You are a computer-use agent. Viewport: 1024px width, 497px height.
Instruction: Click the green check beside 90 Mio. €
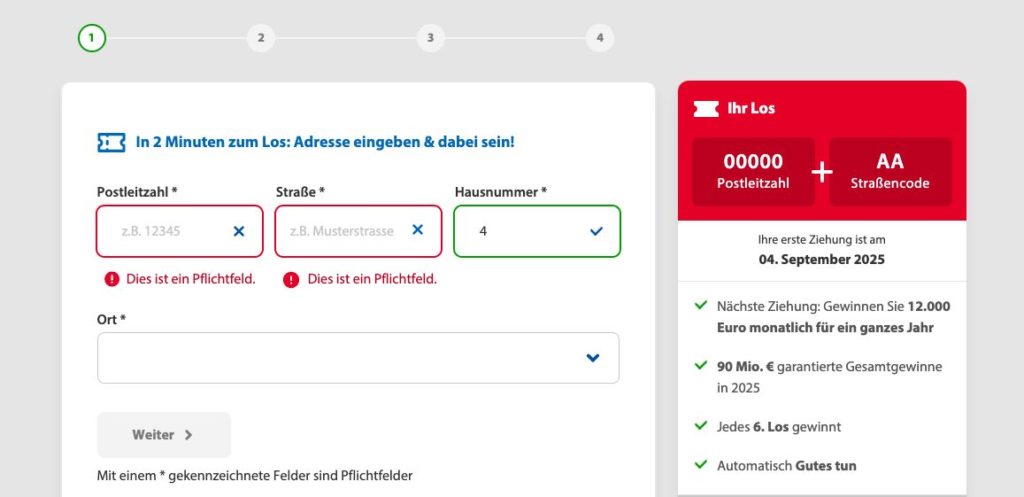[x=701, y=365]
